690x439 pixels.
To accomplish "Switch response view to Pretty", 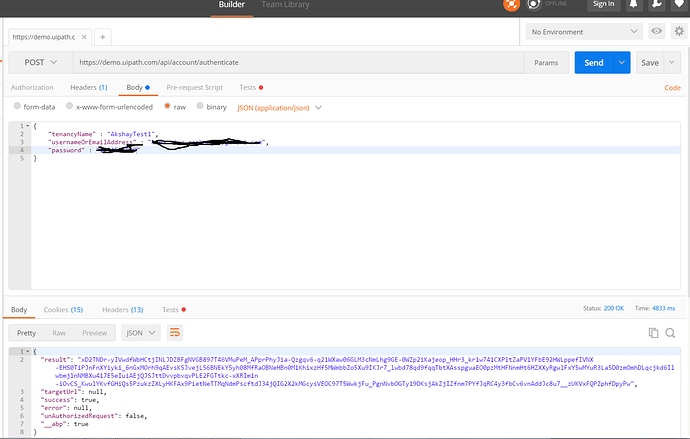I will click(x=26, y=333).
